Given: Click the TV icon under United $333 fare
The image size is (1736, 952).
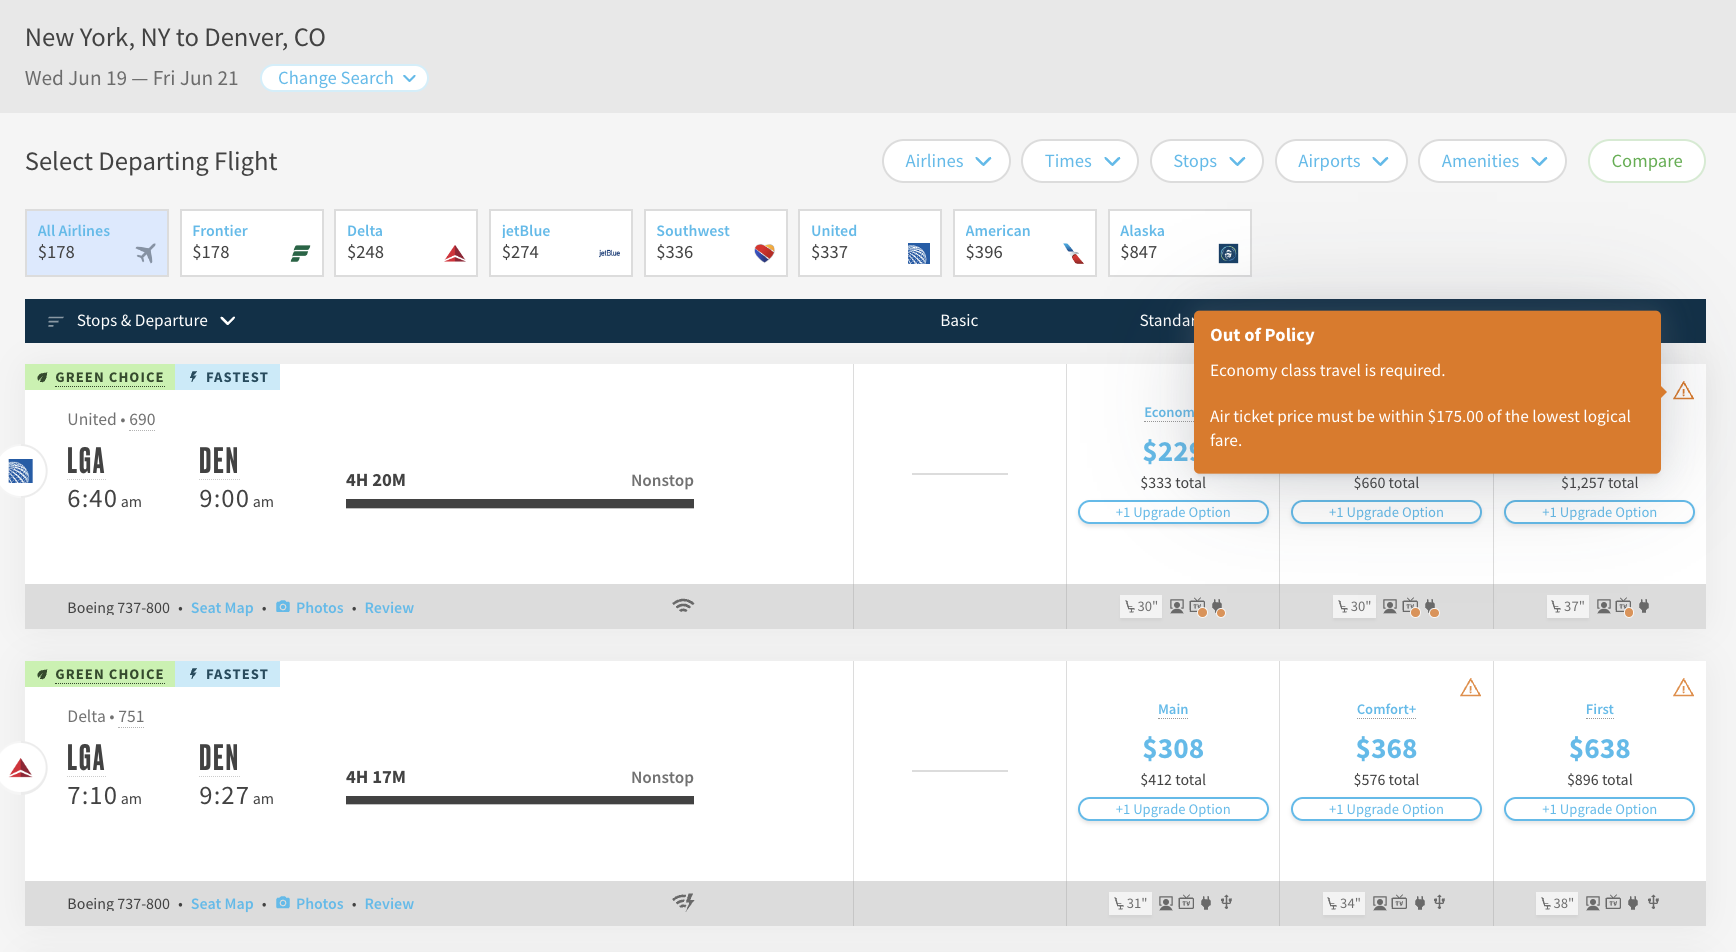Looking at the screenshot, I should [1198, 606].
